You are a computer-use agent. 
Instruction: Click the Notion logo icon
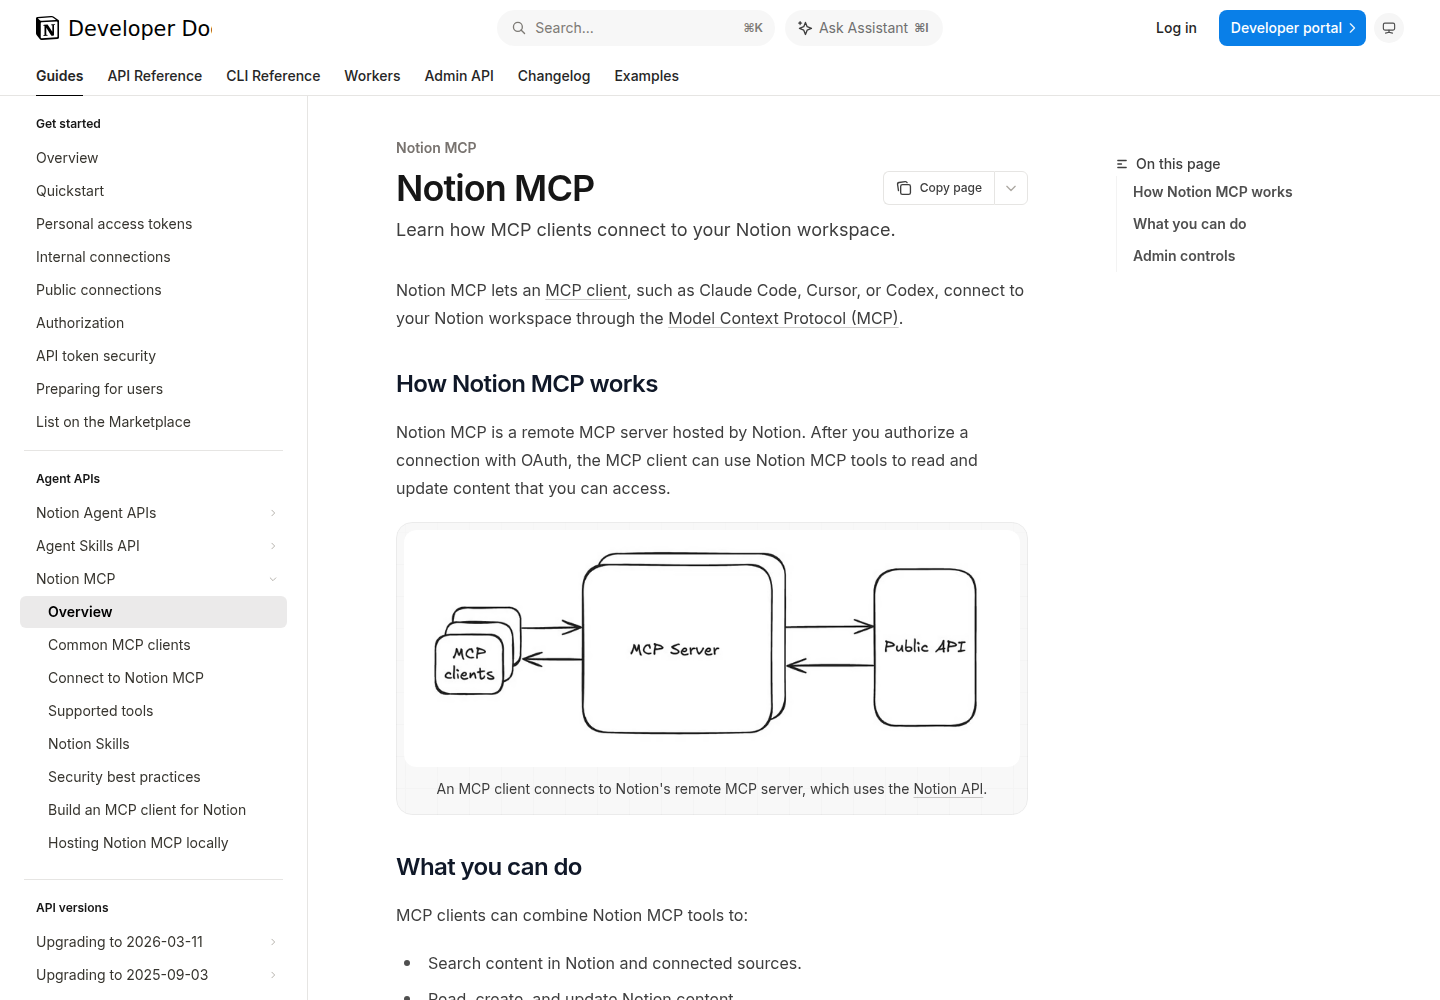(x=47, y=28)
